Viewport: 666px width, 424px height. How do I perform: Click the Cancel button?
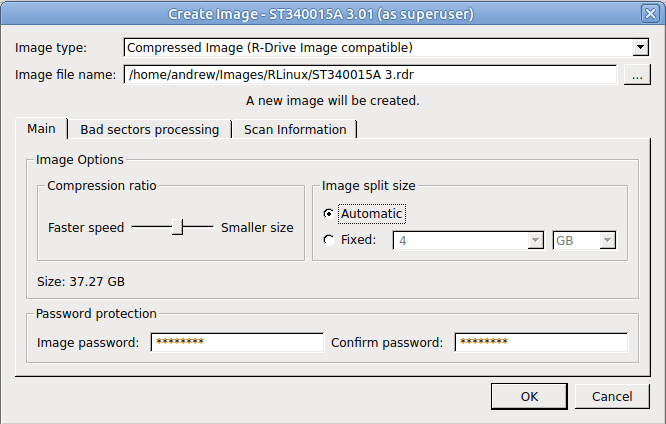click(x=612, y=396)
